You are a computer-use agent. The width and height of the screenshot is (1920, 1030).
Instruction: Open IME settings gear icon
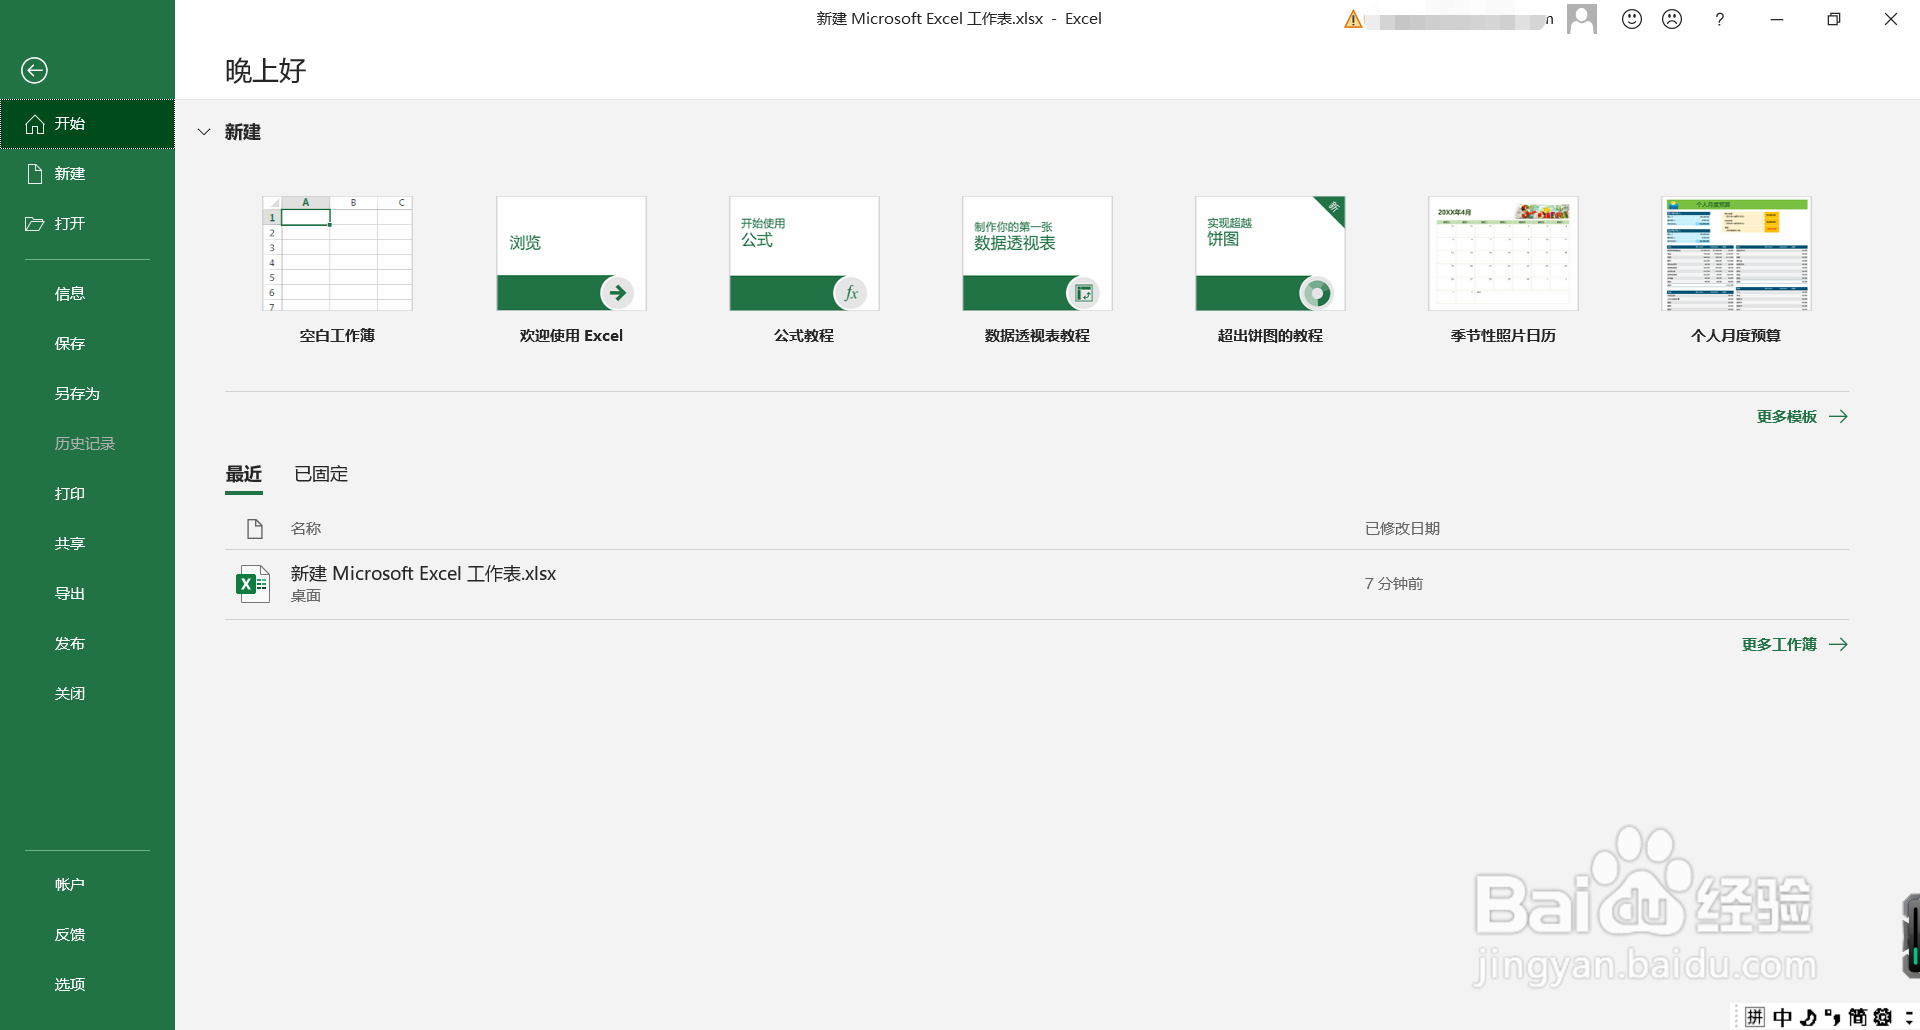1883,1017
